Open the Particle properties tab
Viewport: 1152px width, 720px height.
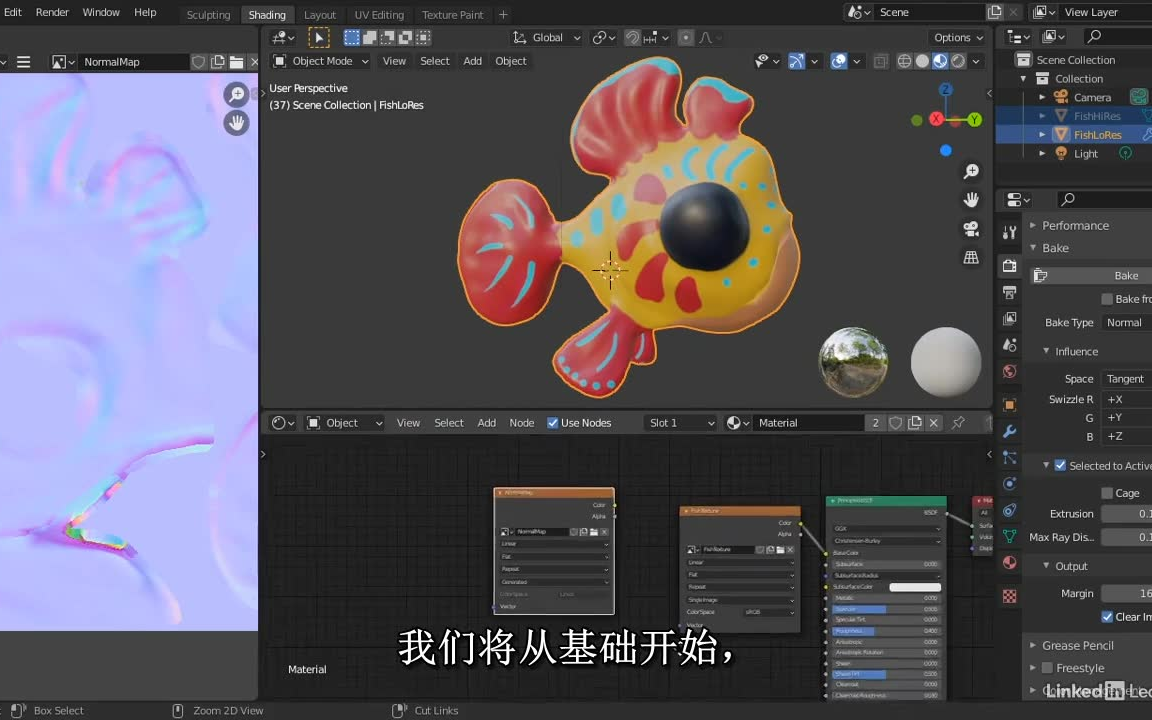click(x=1009, y=457)
